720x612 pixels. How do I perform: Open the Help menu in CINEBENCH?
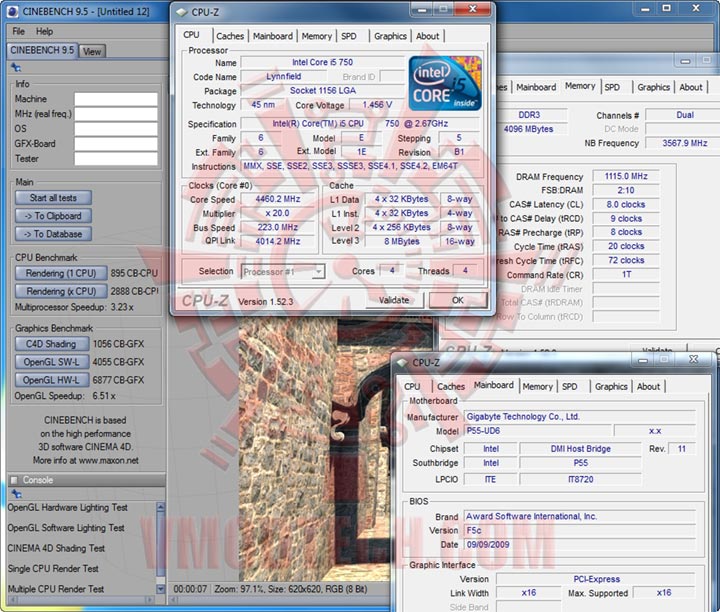(45, 31)
